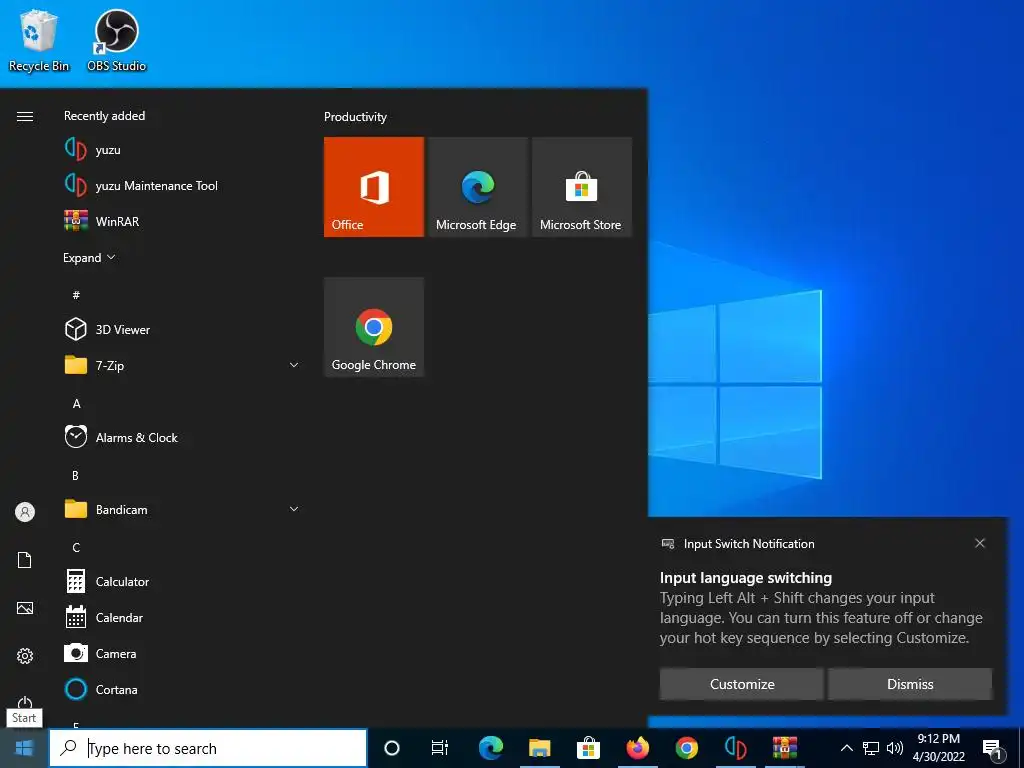The height and width of the screenshot is (768, 1024).
Task: Open the Microsoft Edge tile
Action: 477,187
